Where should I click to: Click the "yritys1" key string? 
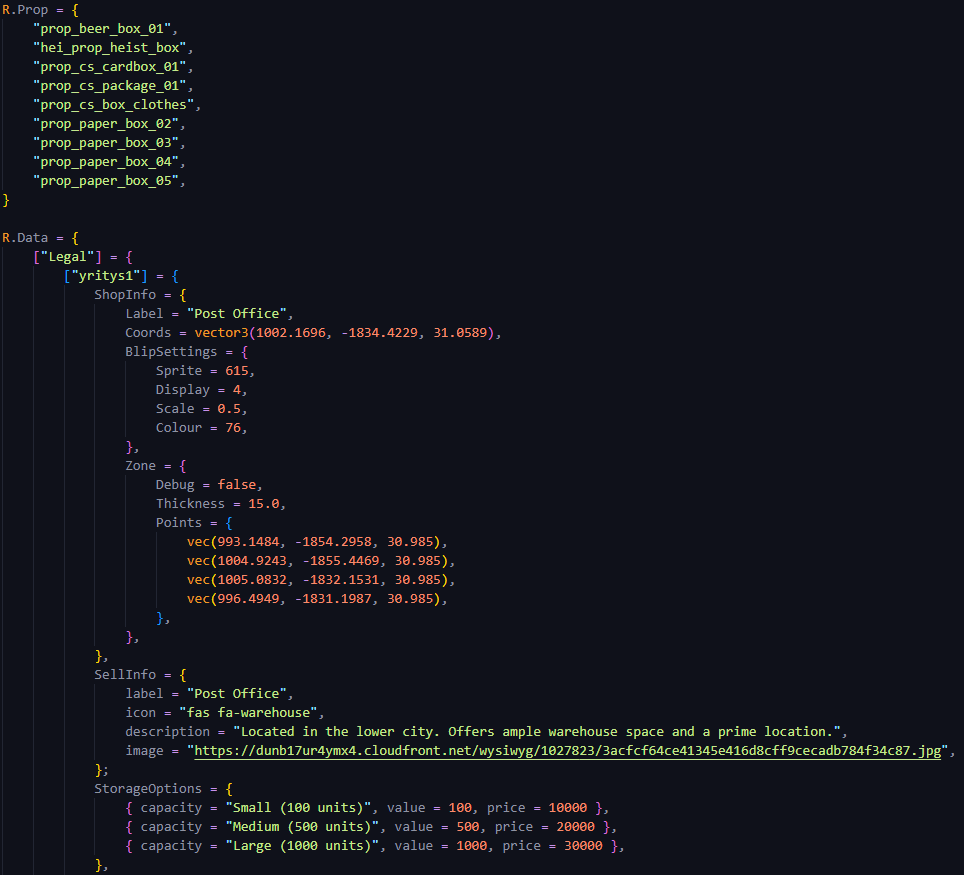[106, 276]
